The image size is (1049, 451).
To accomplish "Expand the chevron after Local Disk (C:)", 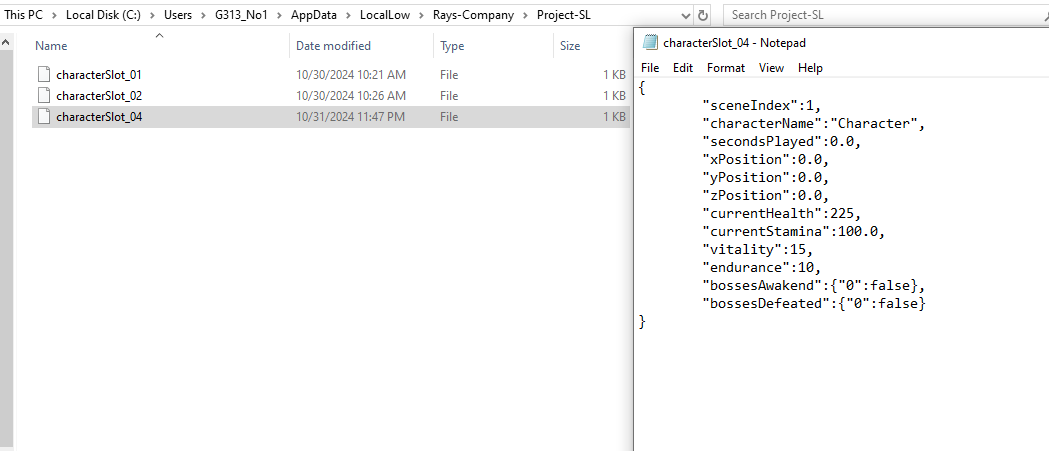I will tap(152, 15).
